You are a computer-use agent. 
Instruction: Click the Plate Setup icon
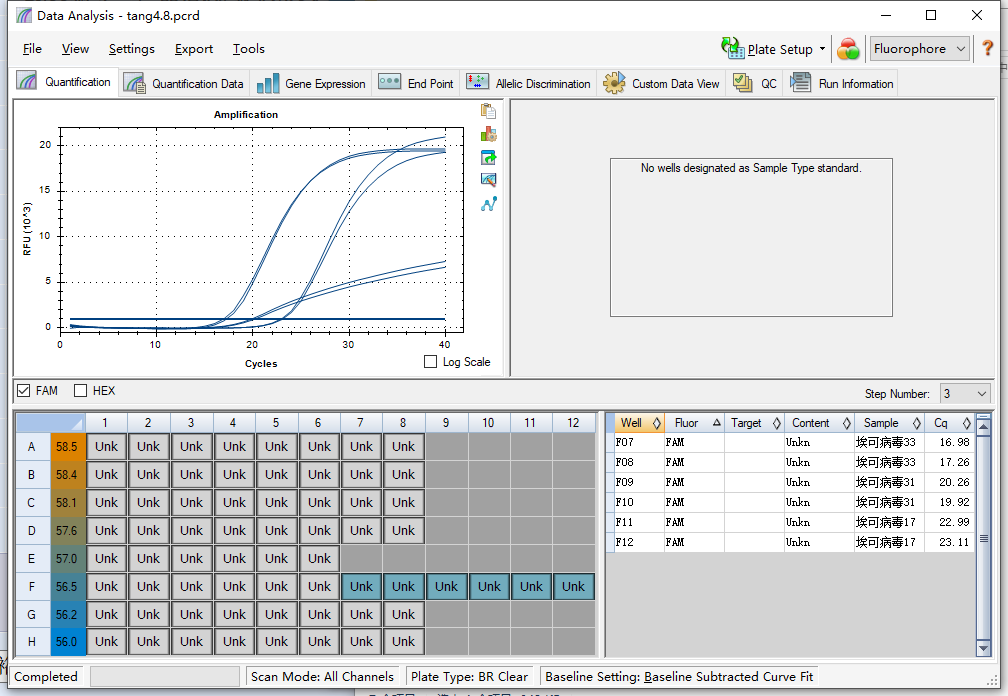click(732, 48)
